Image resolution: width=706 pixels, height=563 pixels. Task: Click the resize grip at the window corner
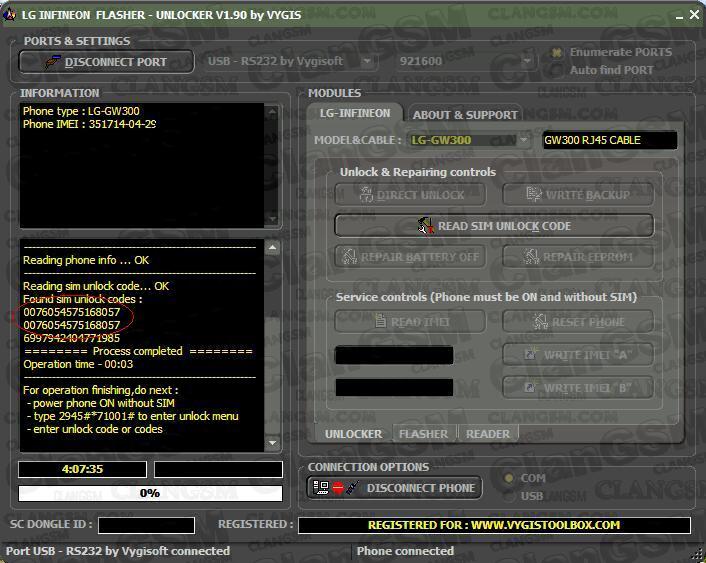point(699,556)
